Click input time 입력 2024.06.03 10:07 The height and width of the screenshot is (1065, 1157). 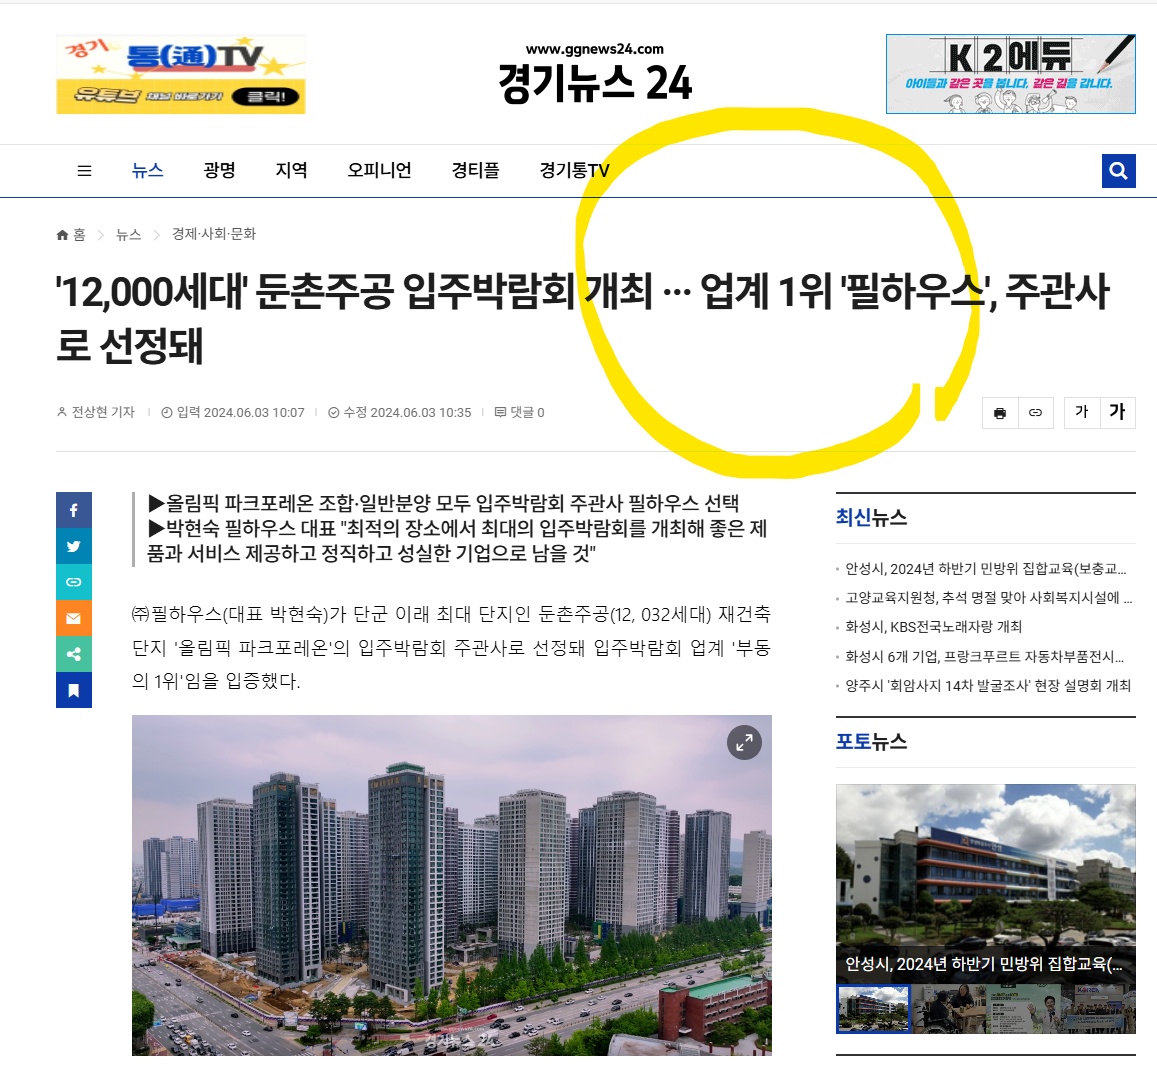click(233, 413)
